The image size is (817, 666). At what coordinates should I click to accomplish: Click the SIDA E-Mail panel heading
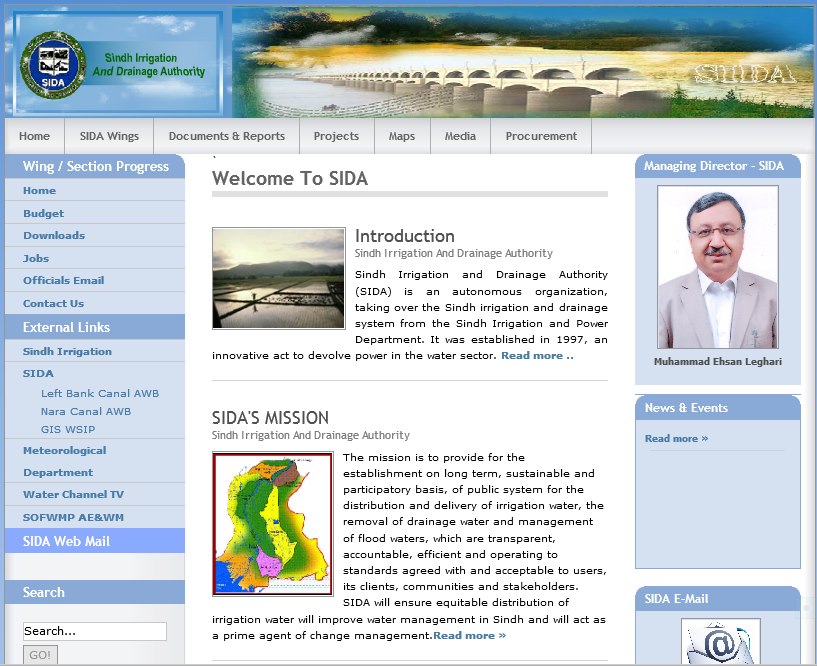click(x=676, y=599)
